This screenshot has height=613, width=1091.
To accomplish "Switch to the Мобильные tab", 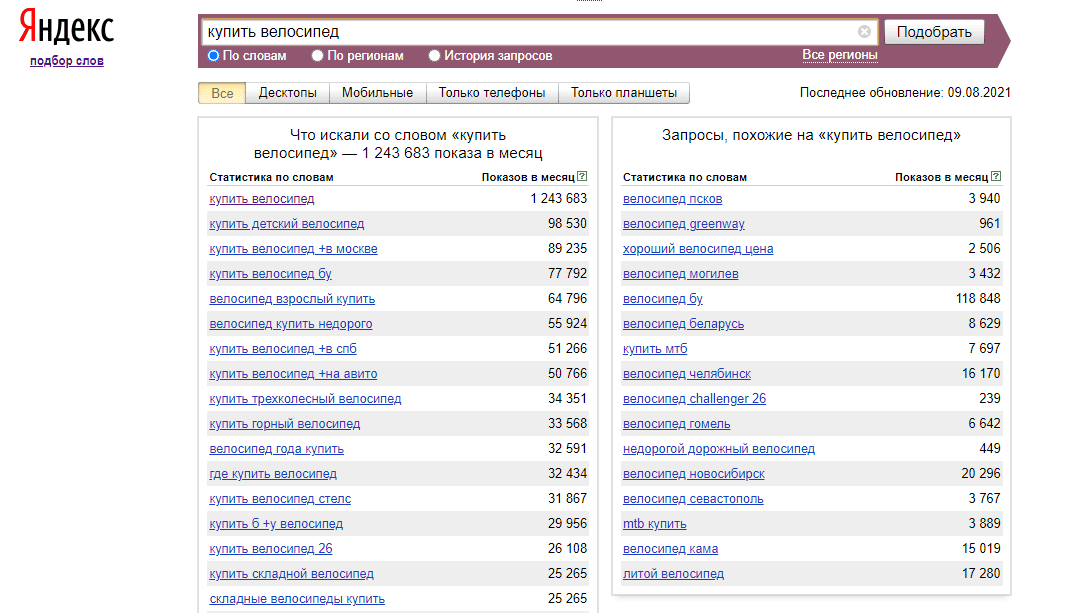I will click(x=377, y=93).
